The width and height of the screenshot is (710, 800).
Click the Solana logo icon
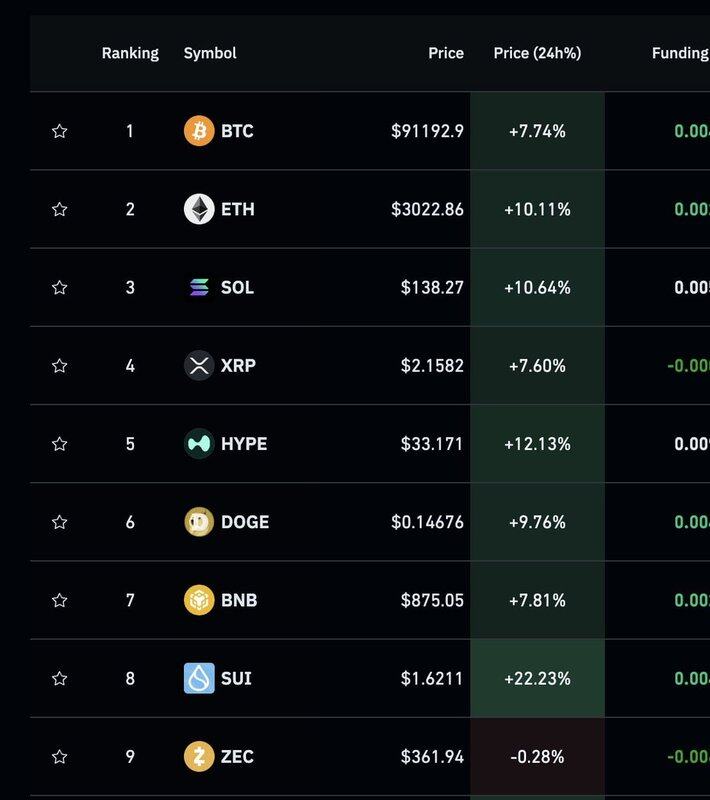point(199,288)
